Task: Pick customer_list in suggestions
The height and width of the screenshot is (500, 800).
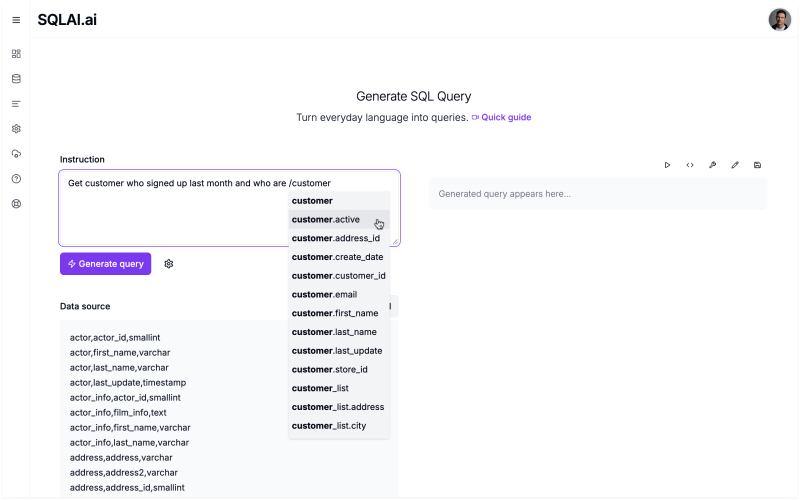Action: [339, 388]
